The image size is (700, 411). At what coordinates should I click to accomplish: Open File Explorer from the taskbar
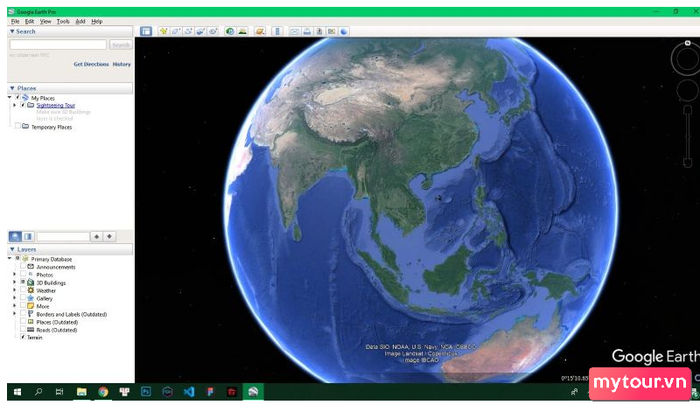coord(81,392)
